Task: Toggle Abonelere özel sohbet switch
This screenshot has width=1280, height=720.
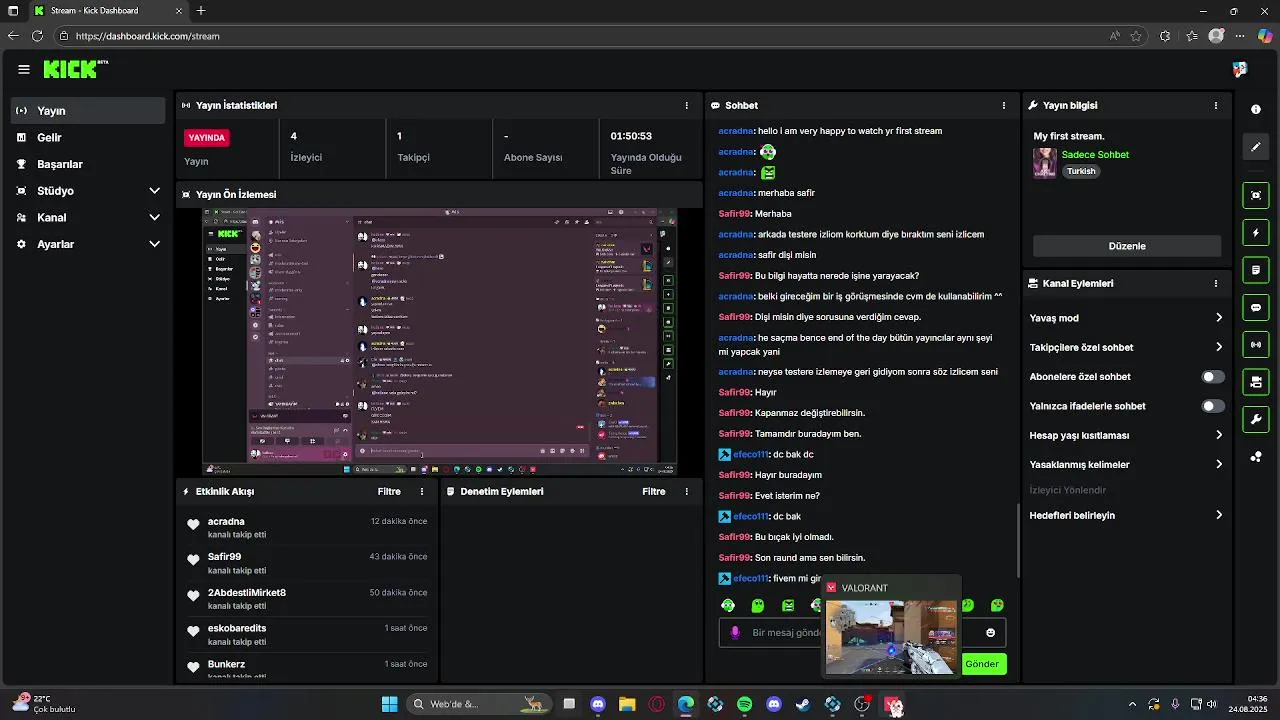Action: click(1213, 377)
